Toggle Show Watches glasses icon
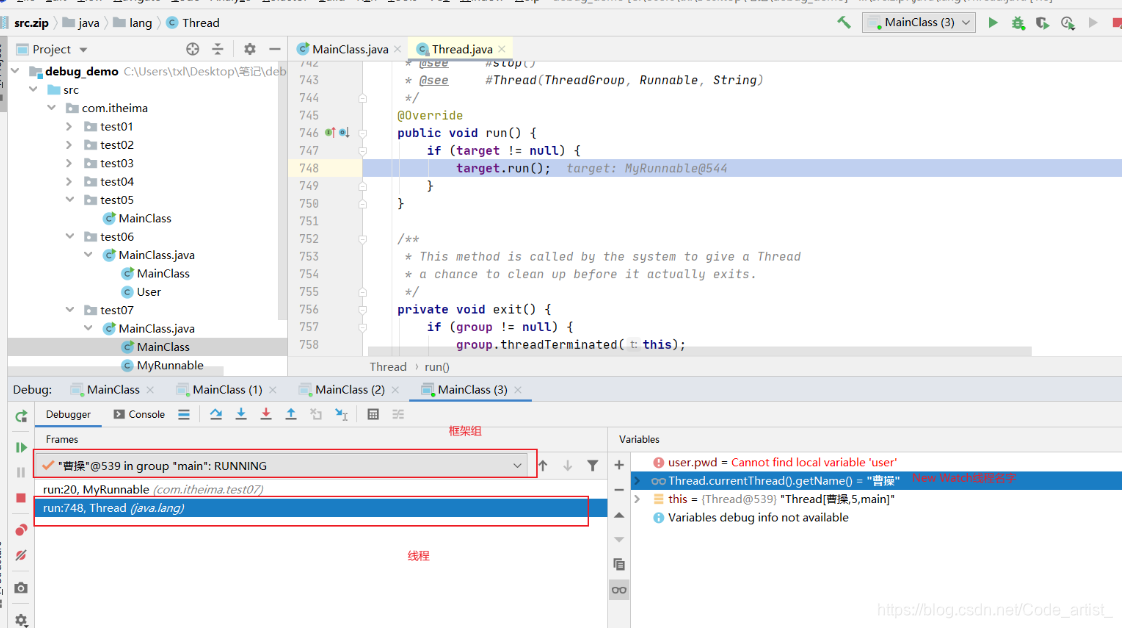This screenshot has height=628, width=1122. point(619,590)
